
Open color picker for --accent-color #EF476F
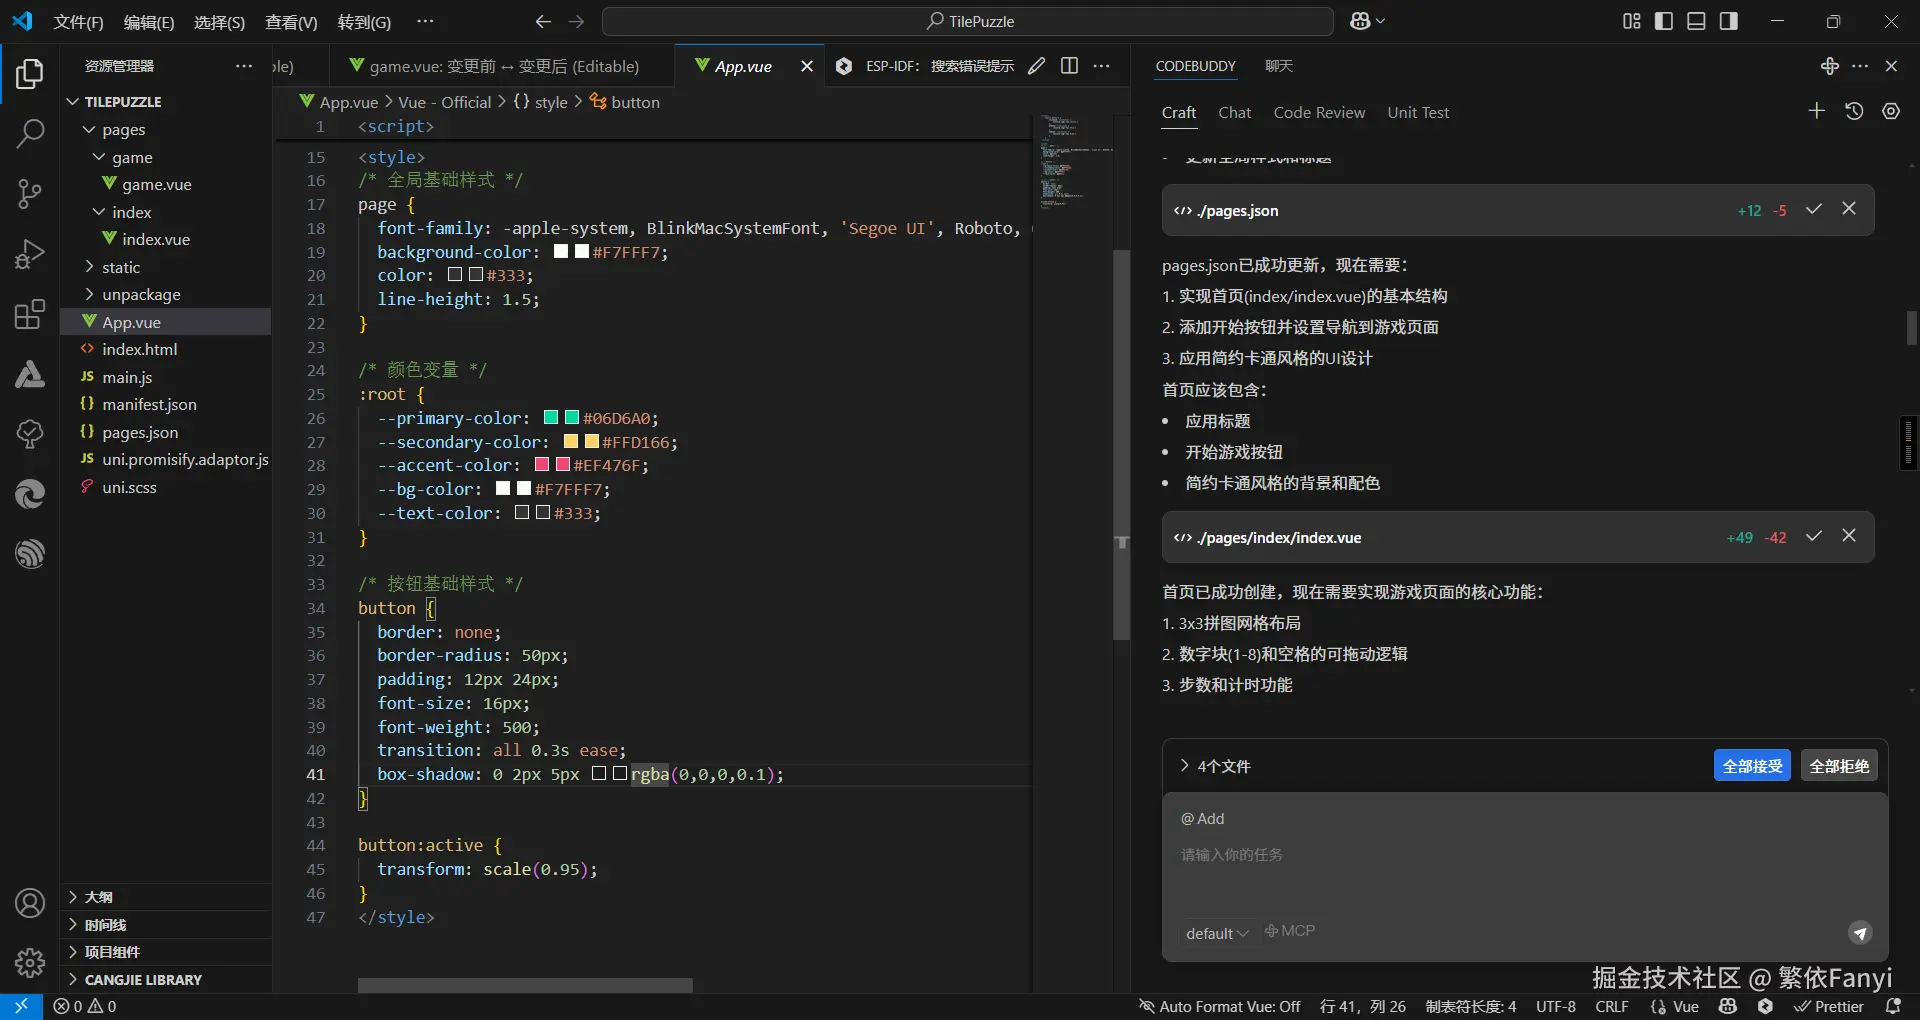click(562, 465)
